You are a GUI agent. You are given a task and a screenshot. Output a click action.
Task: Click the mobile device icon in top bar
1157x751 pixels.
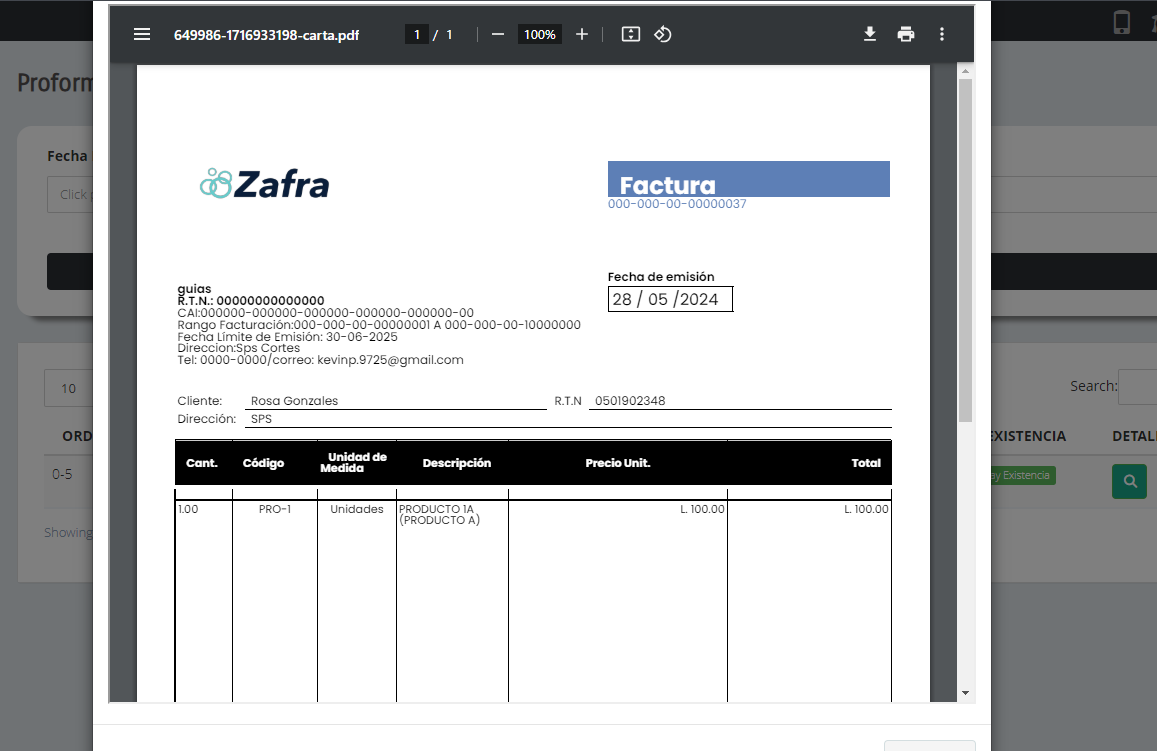click(1122, 22)
